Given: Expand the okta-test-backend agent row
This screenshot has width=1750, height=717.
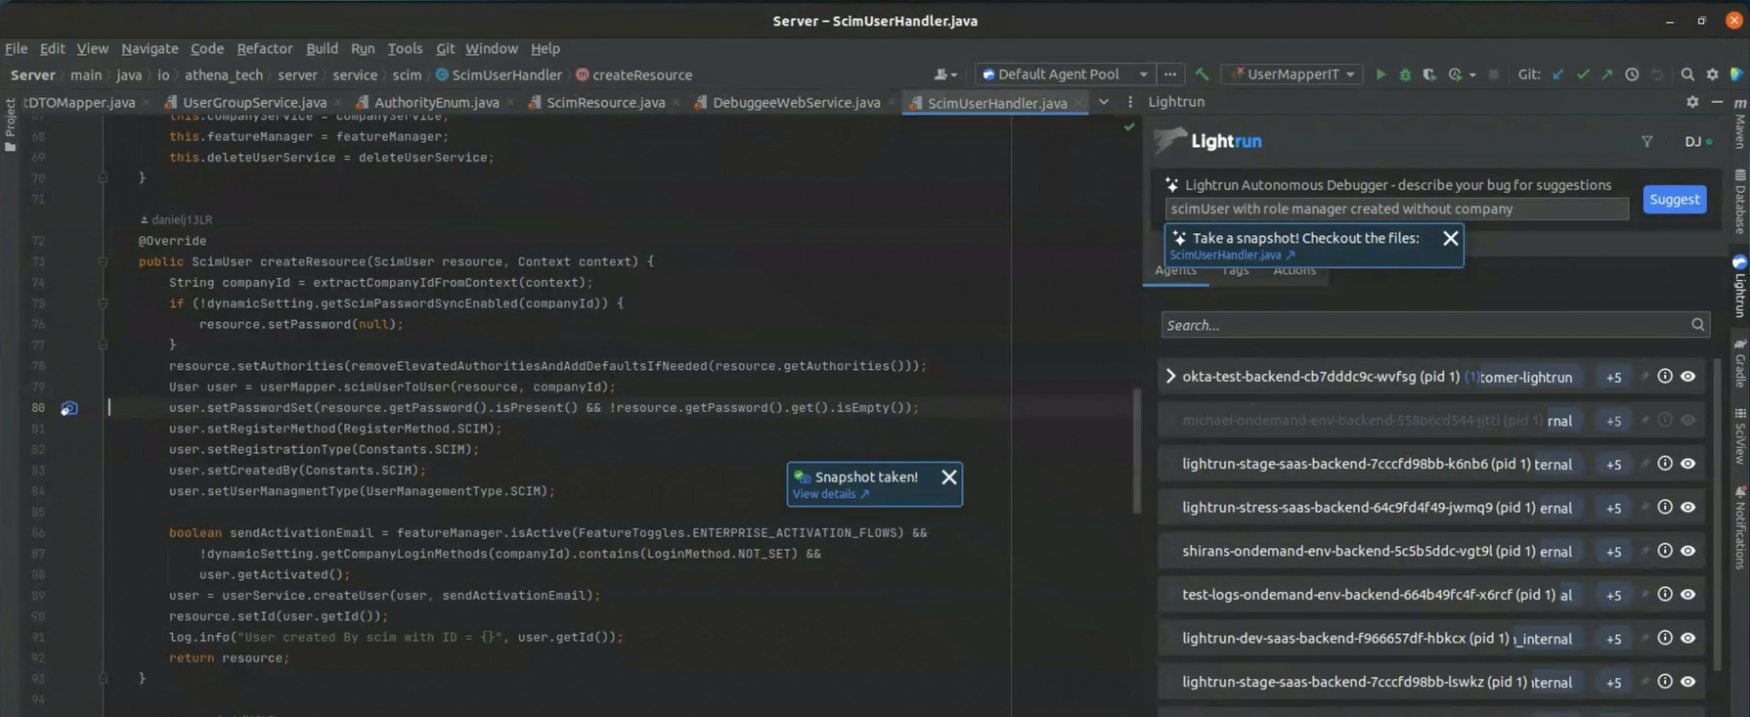Looking at the screenshot, I should (1171, 377).
